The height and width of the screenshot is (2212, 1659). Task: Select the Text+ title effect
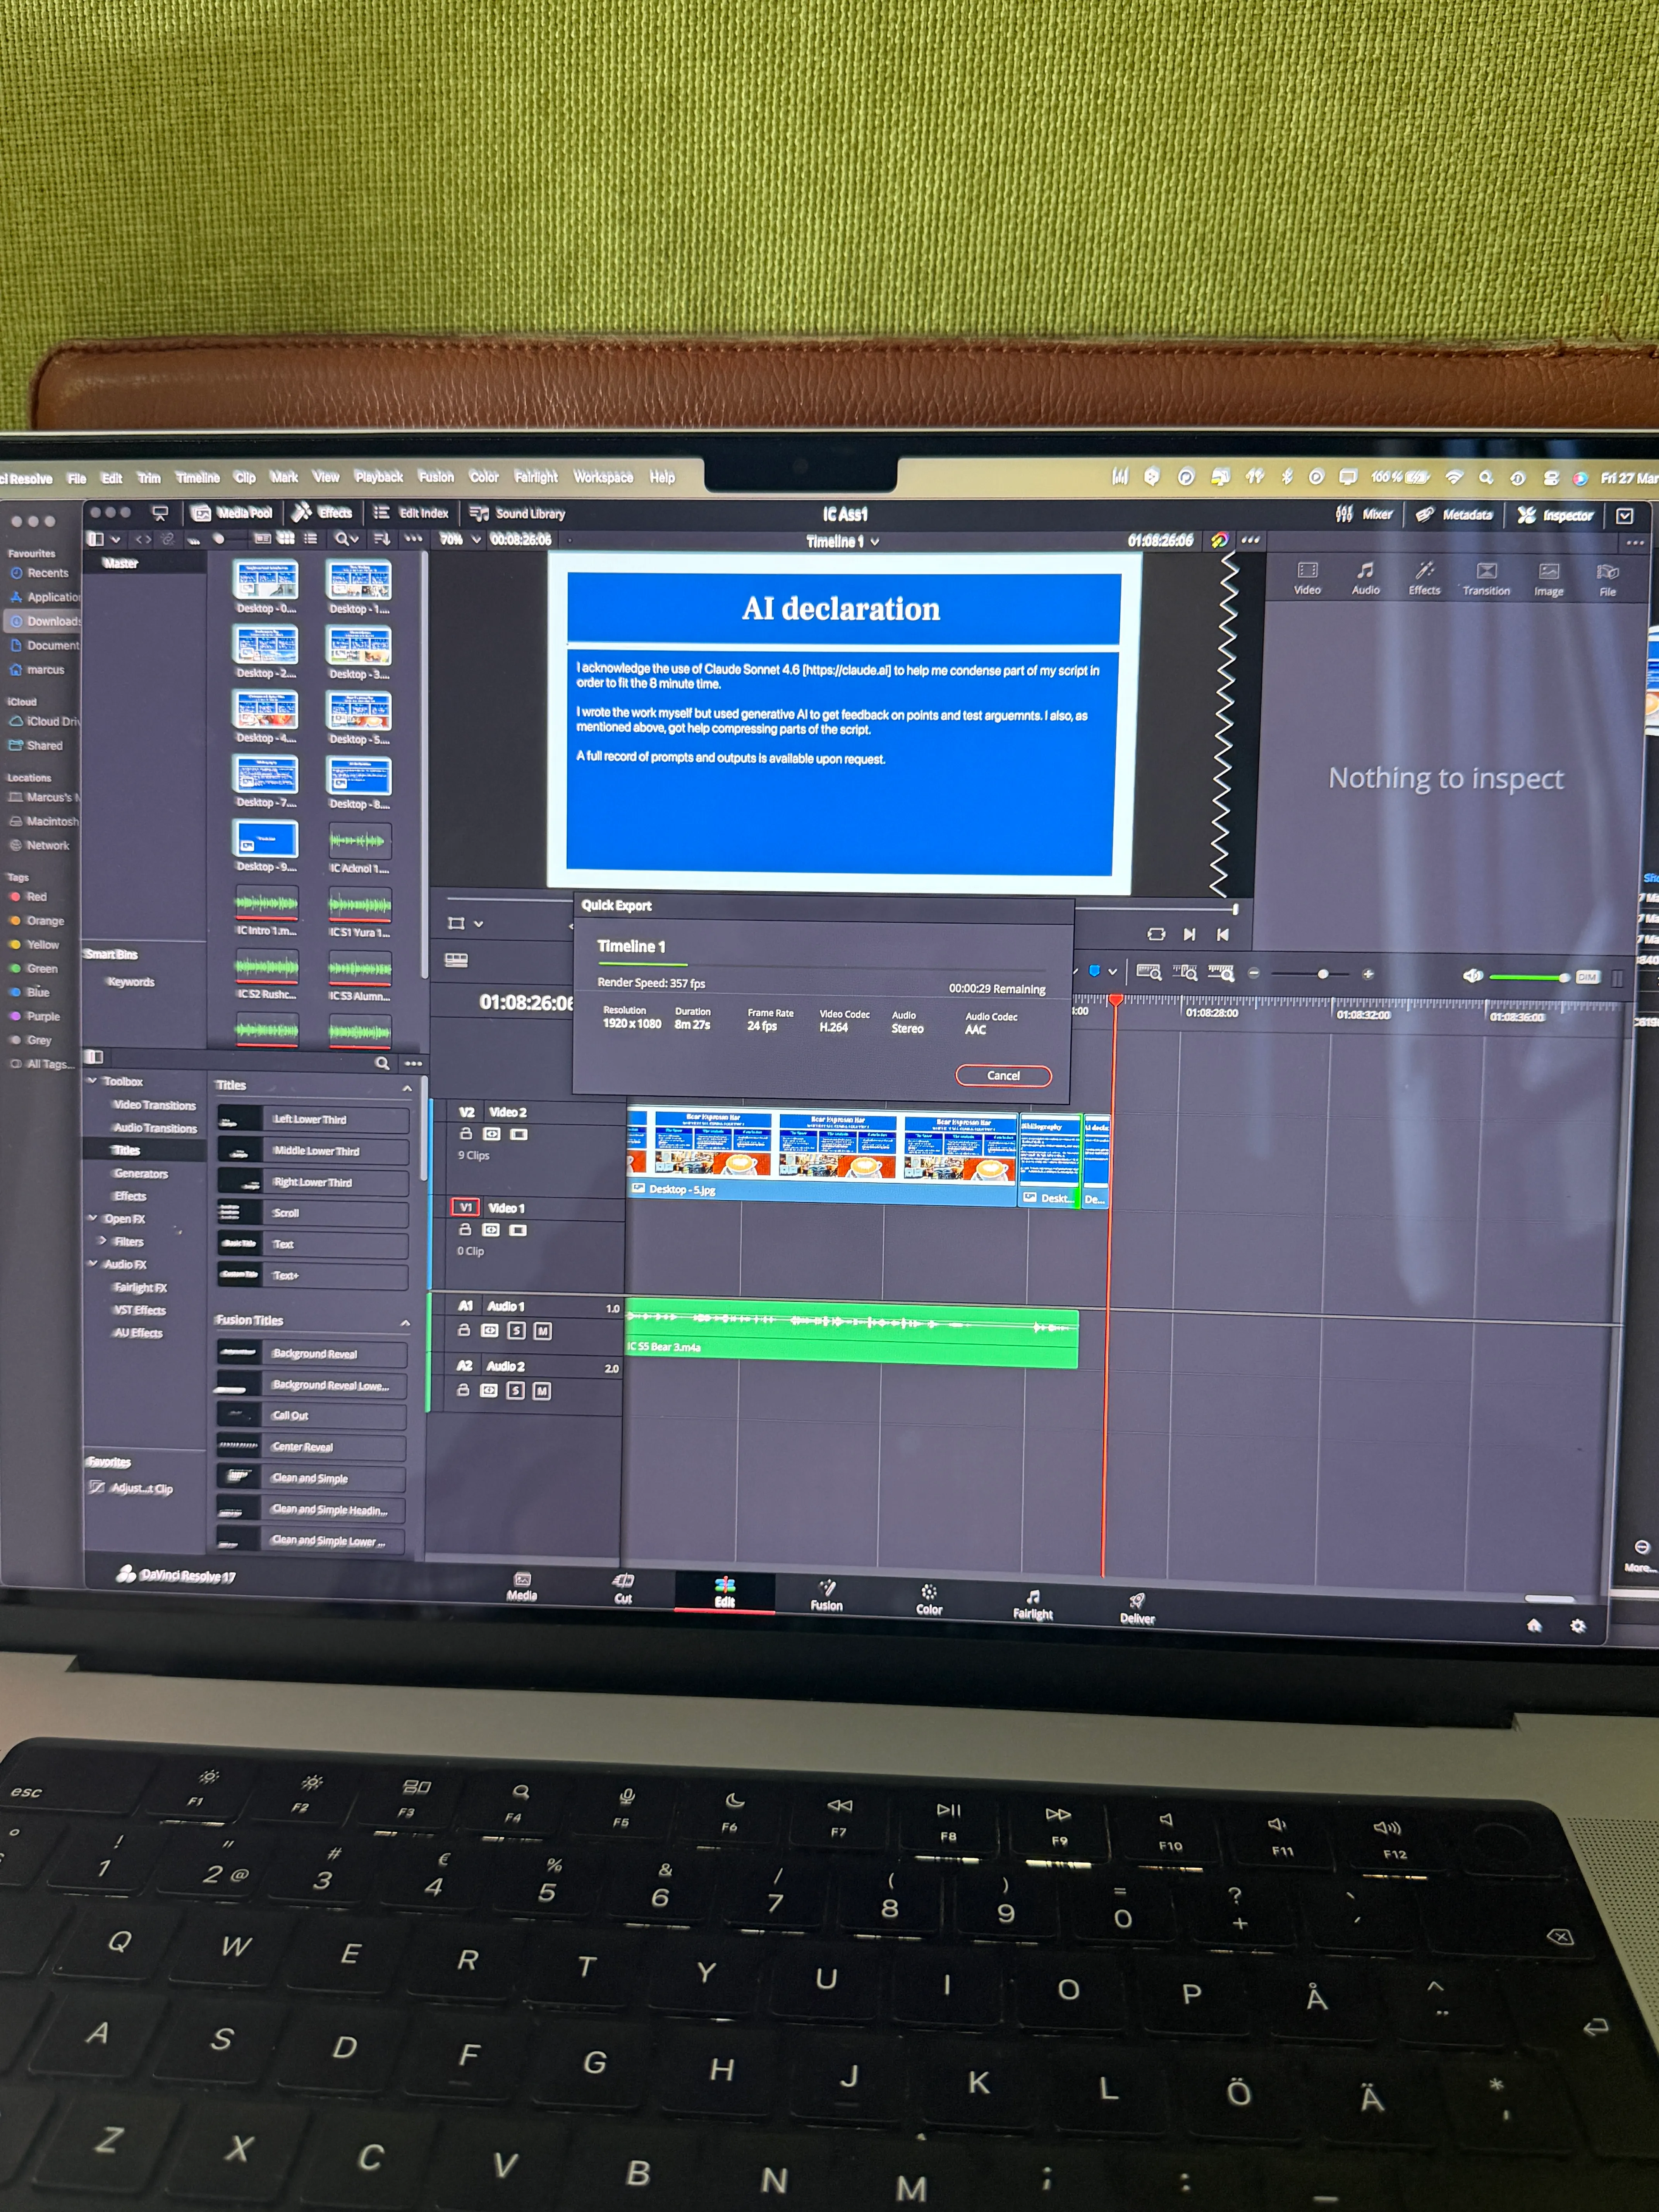tap(312, 1275)
